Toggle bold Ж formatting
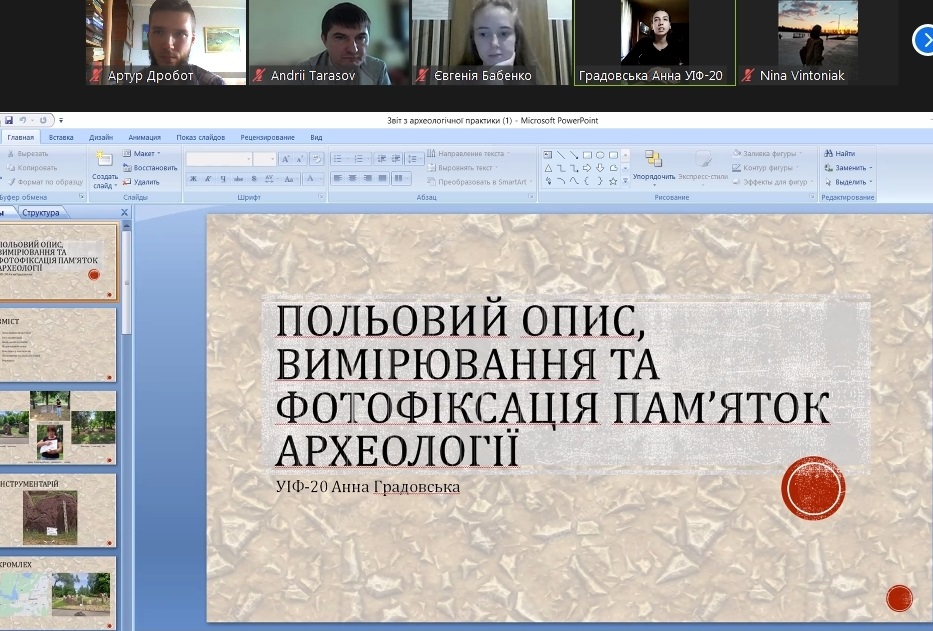Viewport: 933px width, 631px height. [193, 179]
